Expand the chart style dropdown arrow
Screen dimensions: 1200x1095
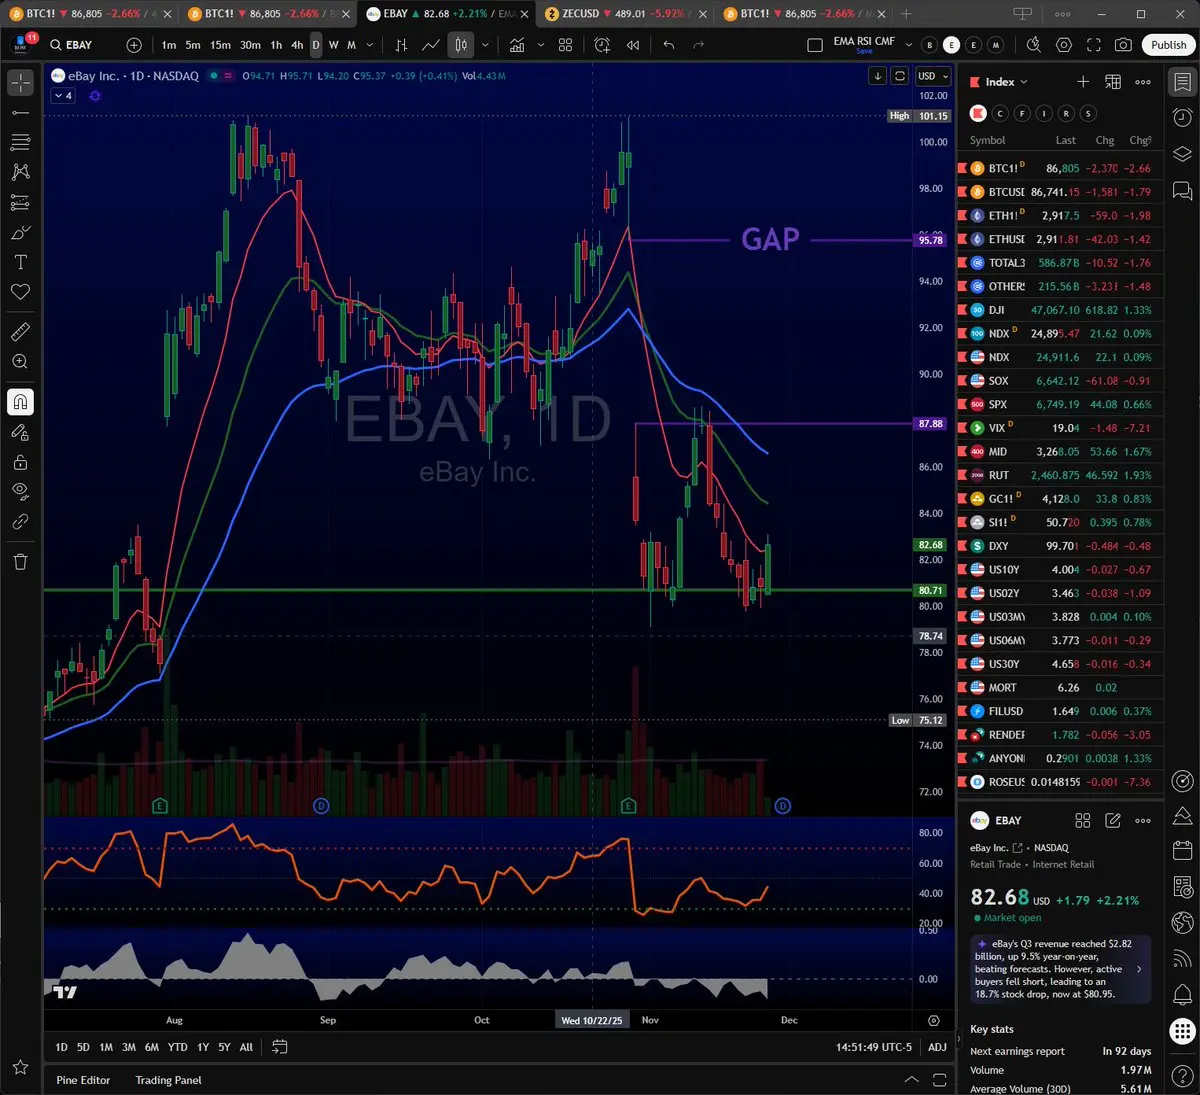[485, 45]
